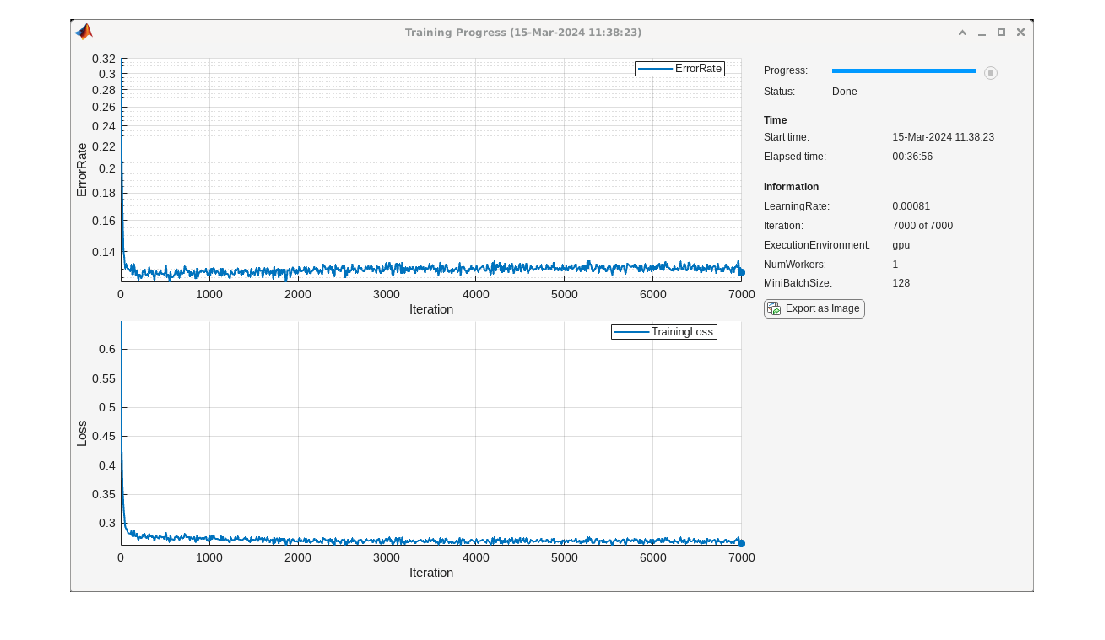The width and height of the screenshot is (1105, 640).
Task: Click the LearningRate value 0.00081
Action: point(911,206)
